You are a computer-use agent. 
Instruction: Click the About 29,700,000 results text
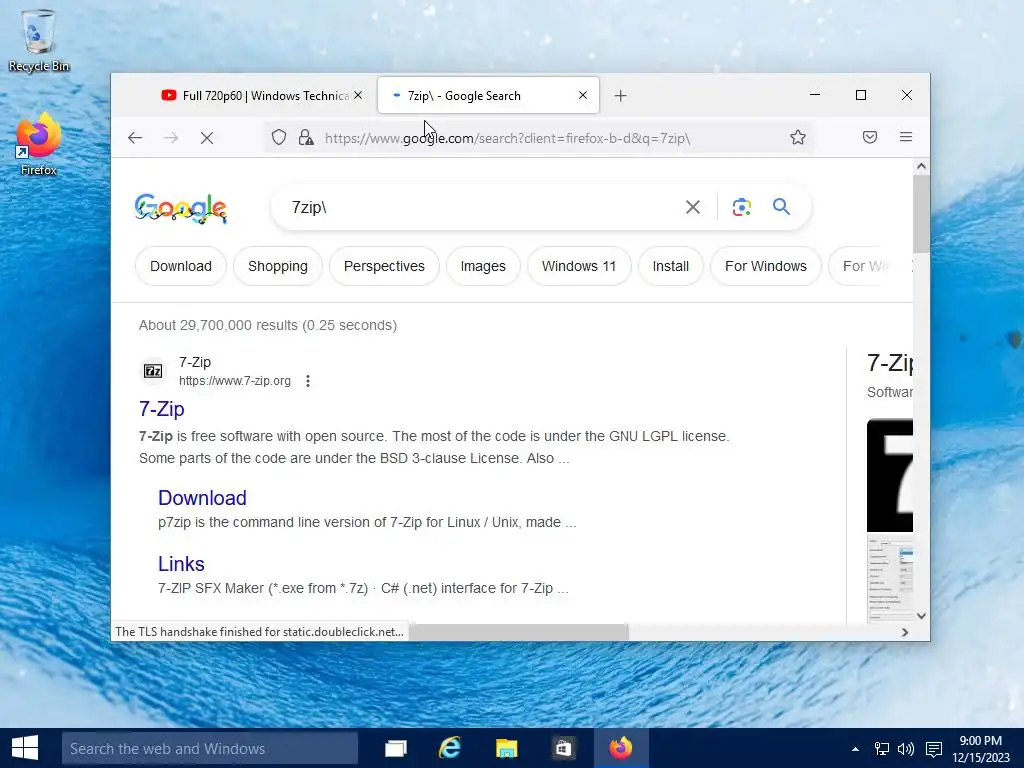(x=268, y=325)
